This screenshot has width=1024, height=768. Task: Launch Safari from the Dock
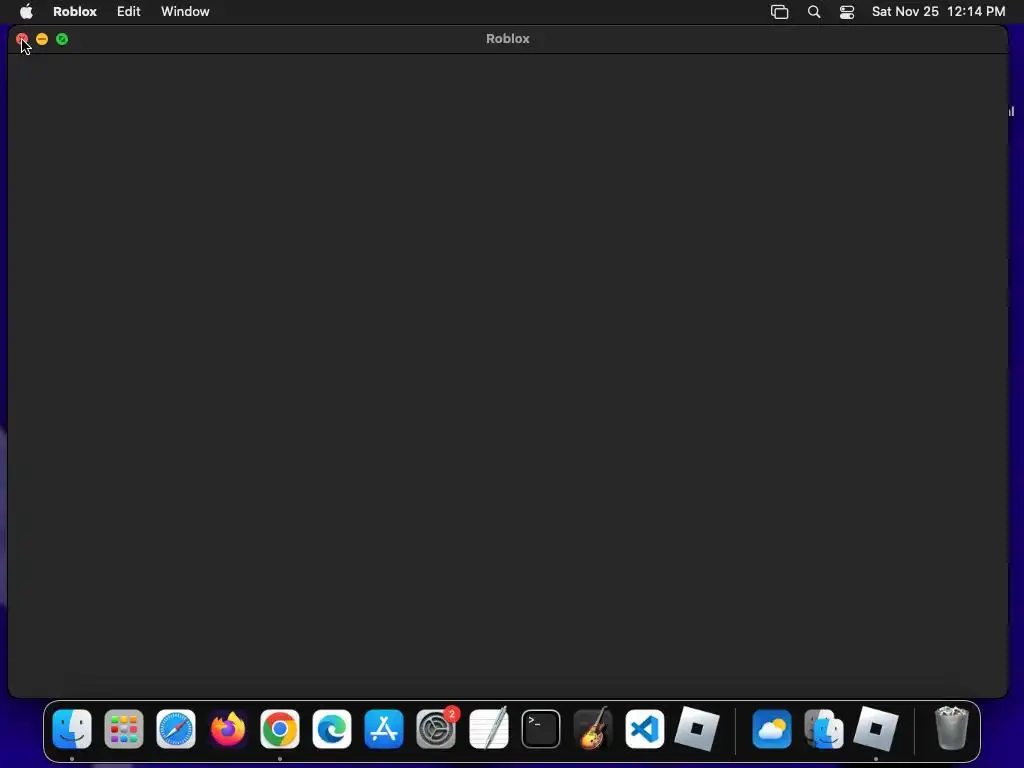[176, 729]
